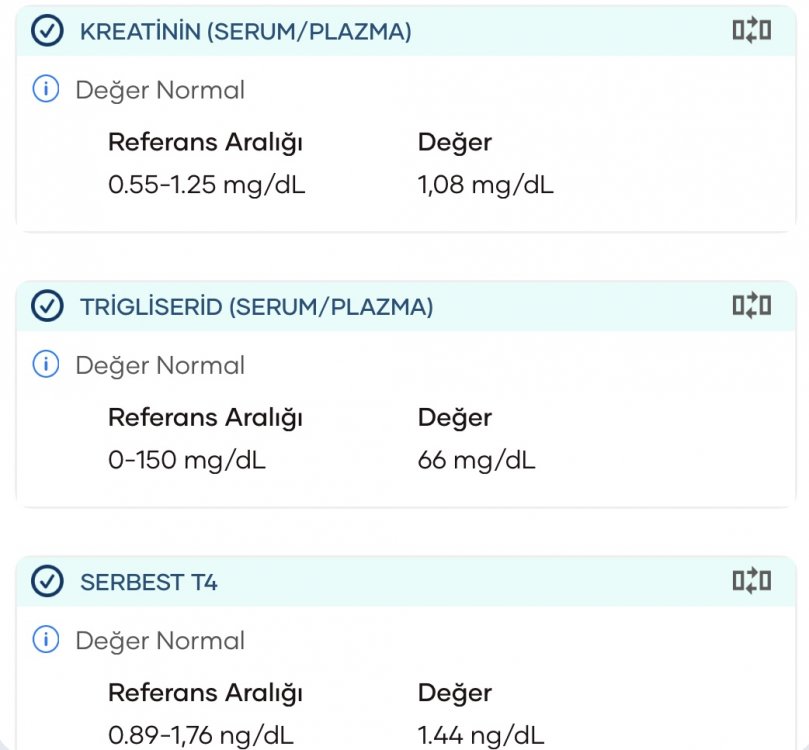Tap the info icon in Serbest T4 card
The width and height of the screenshot is (809, 750).
click(46, 640)
